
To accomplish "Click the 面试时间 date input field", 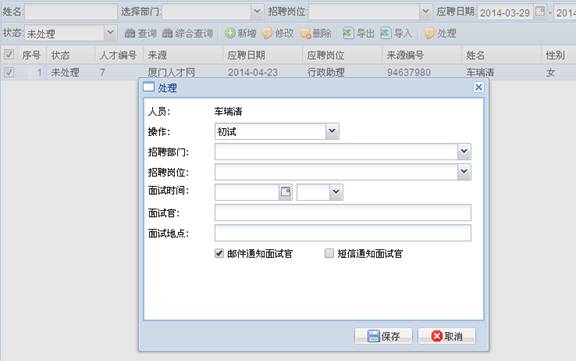I will 247,192.
